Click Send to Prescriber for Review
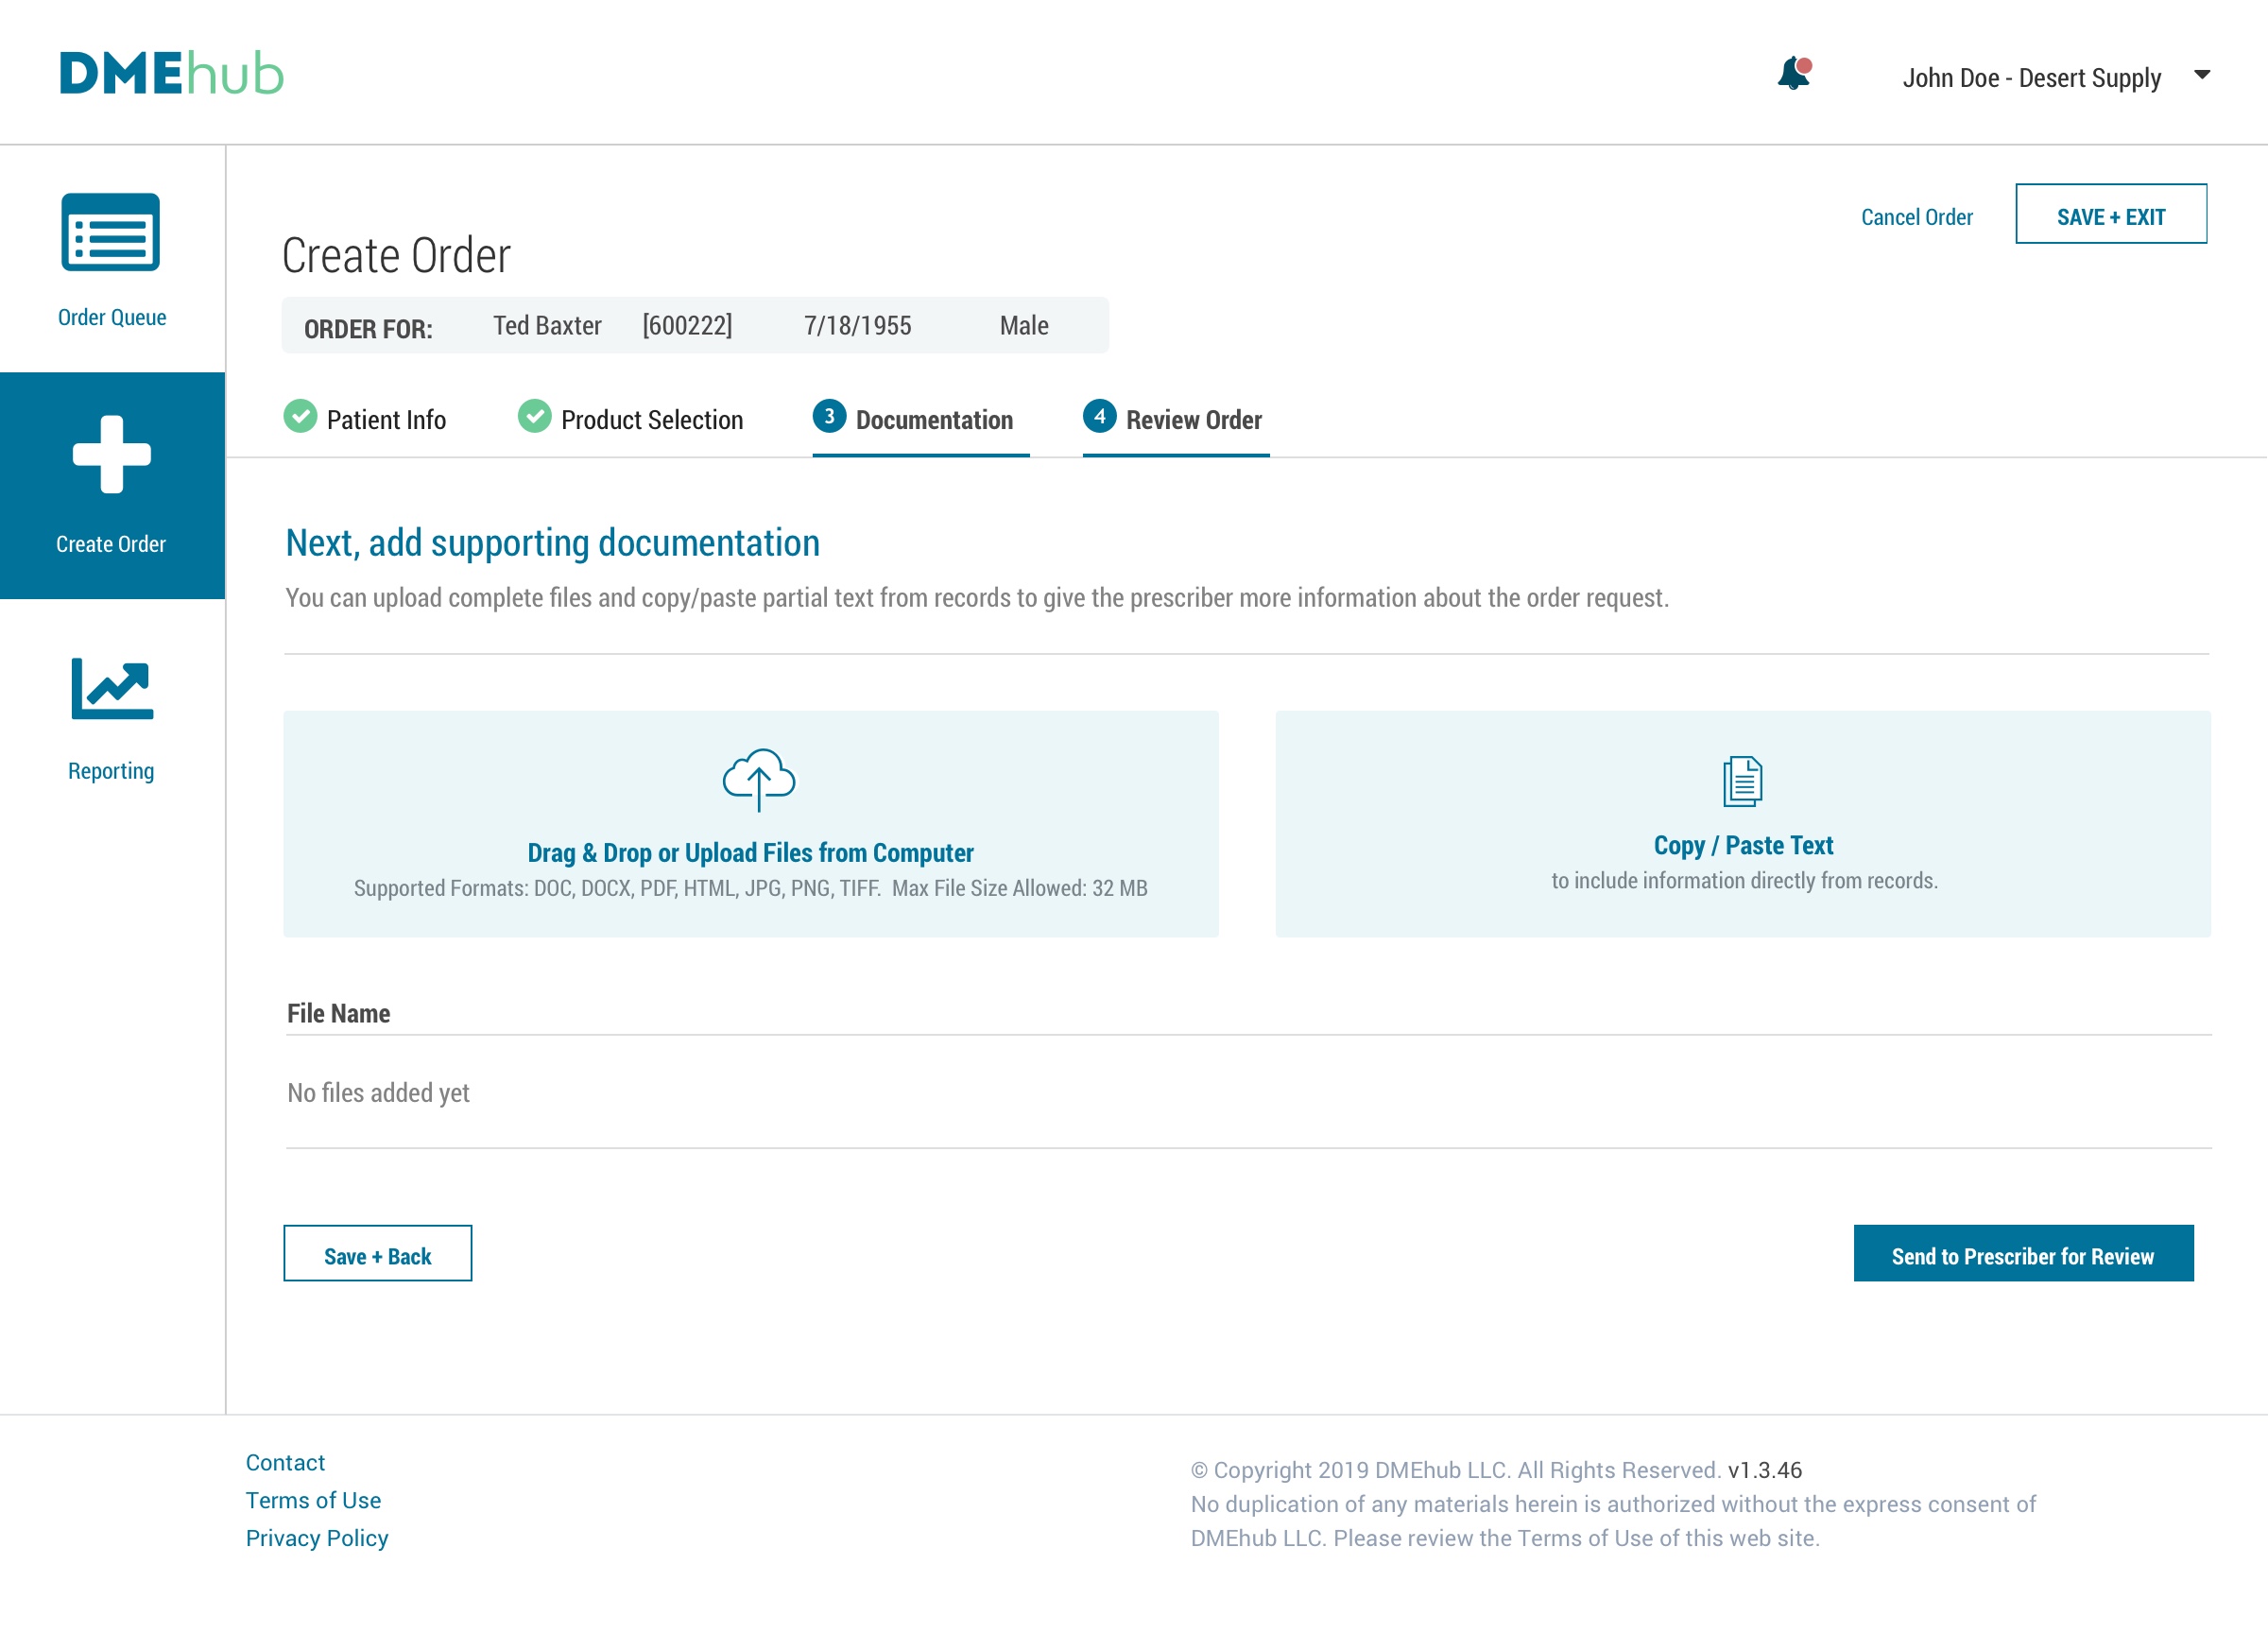This screenshot has width=2268, height=1633. [x=2022, y=1255]
